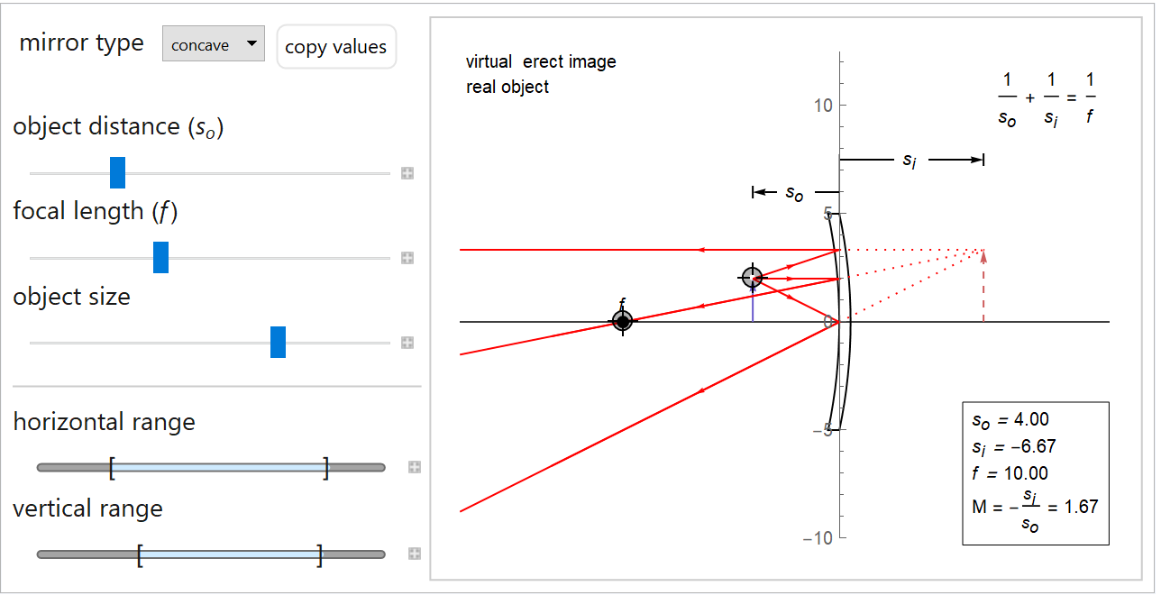
Task: Expand horizontal range controls plus icon
Action: [x=414, y=467]
